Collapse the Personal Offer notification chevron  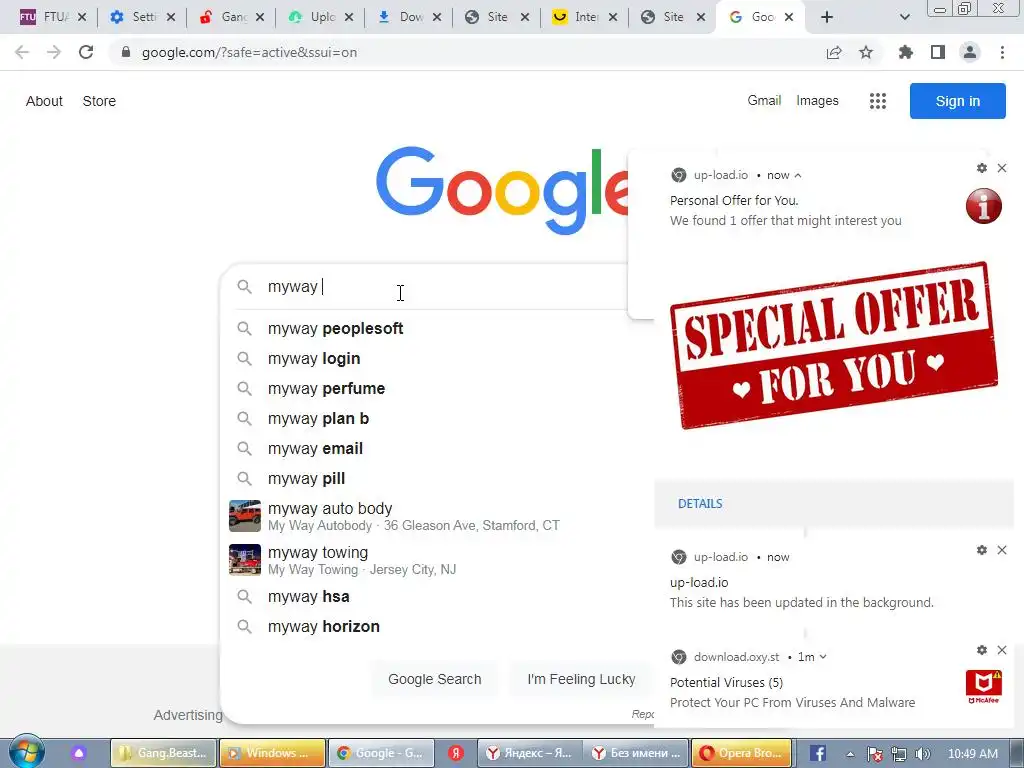click(798, 175)
